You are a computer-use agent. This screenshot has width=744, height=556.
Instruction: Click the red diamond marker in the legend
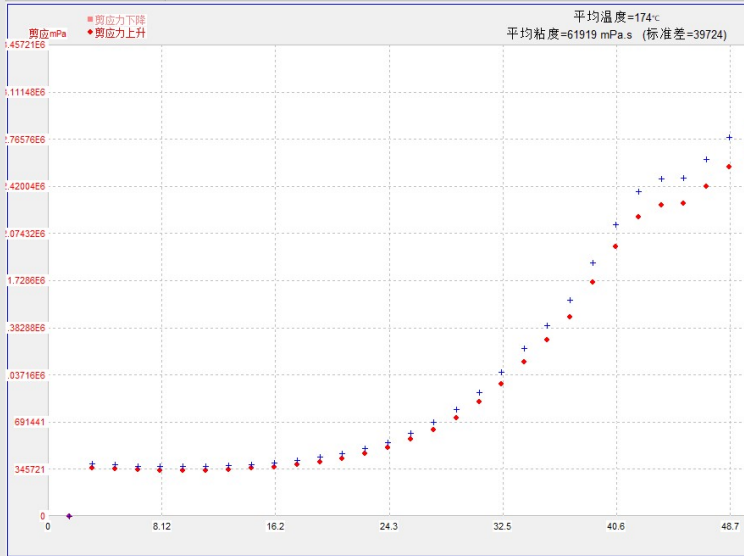click(x=90, y=33)
